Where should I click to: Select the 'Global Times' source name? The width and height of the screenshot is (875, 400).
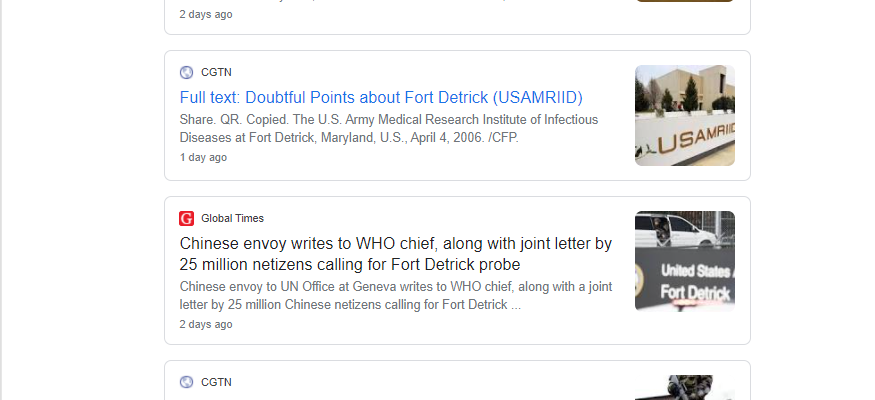[233, 219]
